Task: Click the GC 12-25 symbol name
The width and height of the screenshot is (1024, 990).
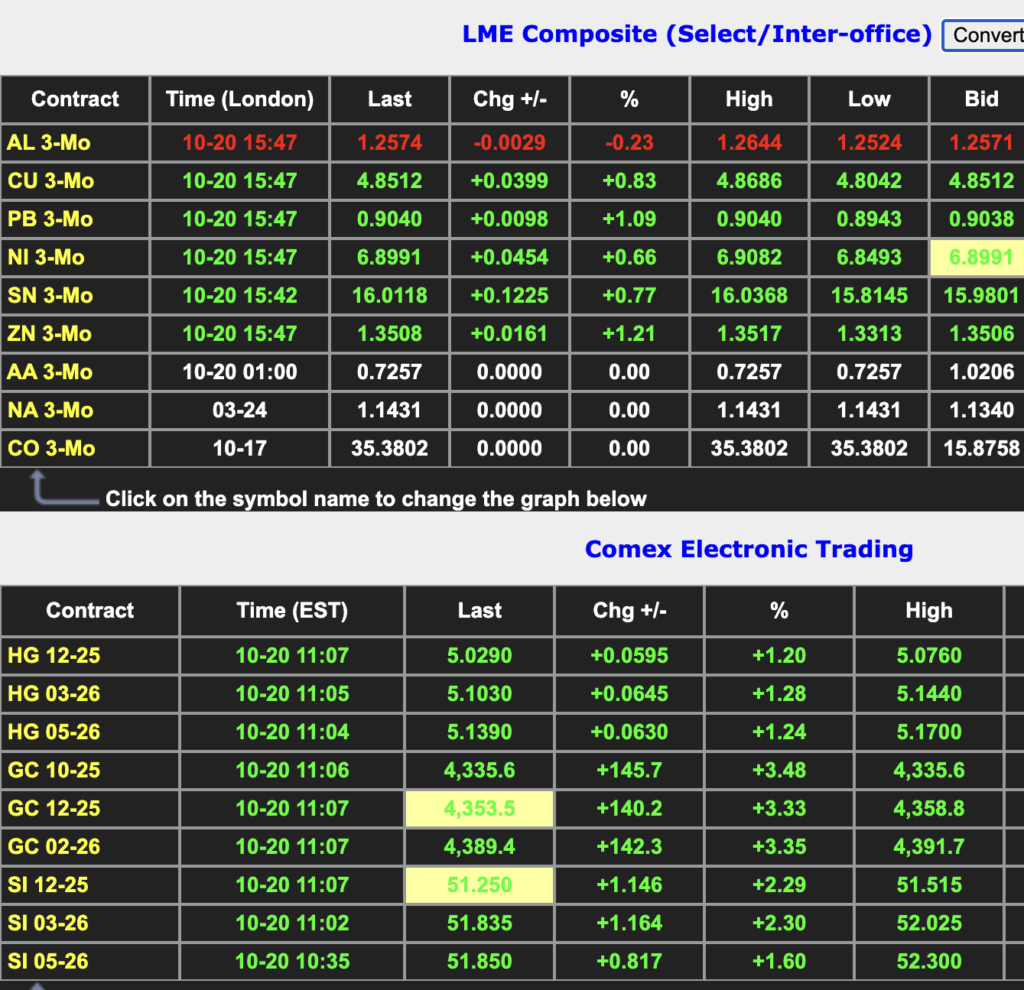Action: [x=54, y=808]
